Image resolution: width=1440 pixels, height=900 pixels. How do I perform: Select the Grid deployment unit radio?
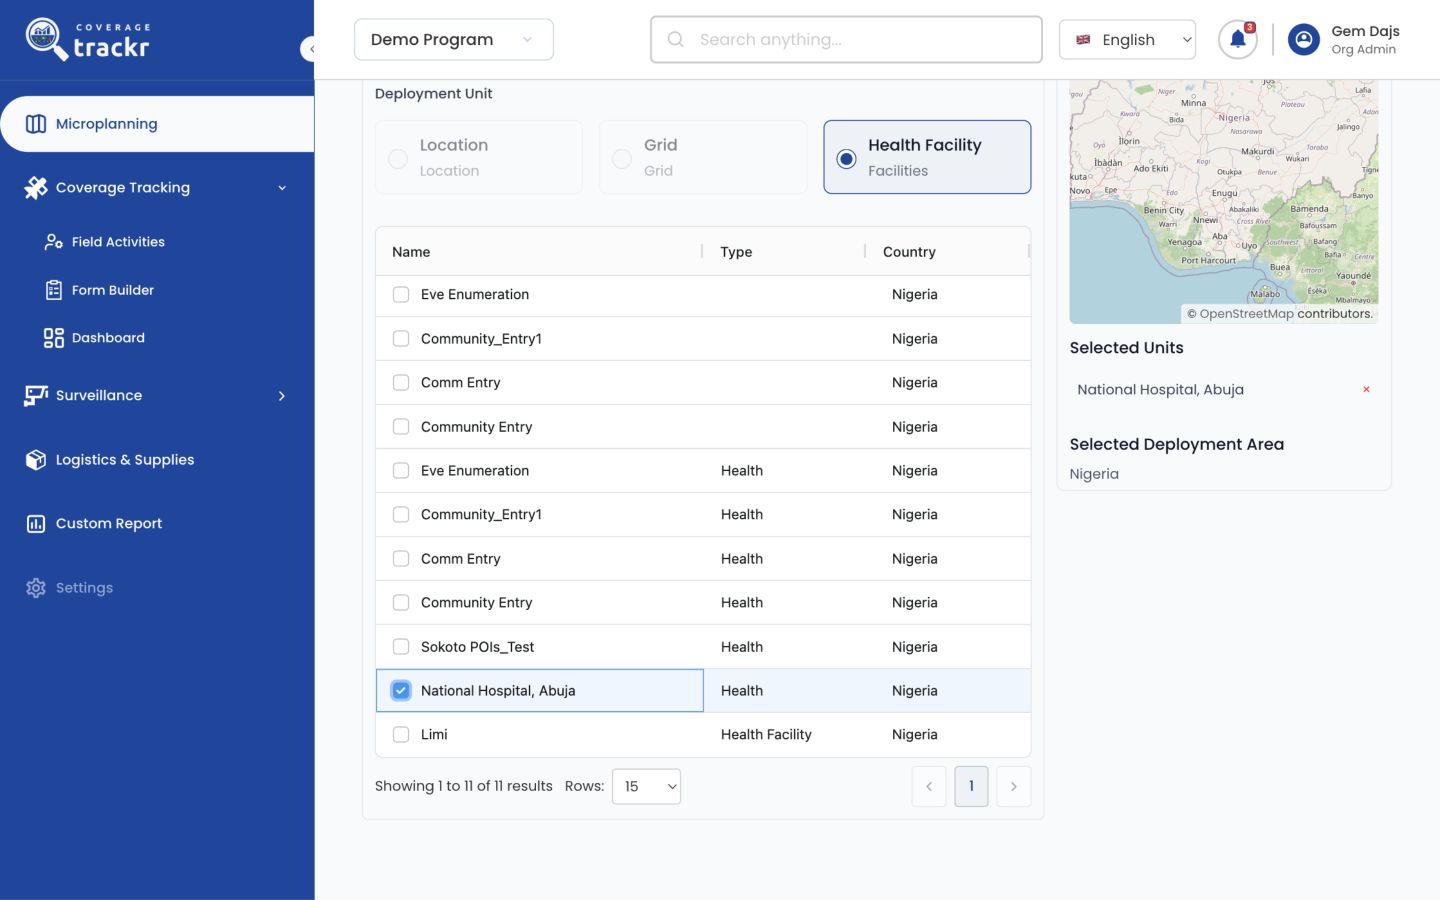[622, 159]
